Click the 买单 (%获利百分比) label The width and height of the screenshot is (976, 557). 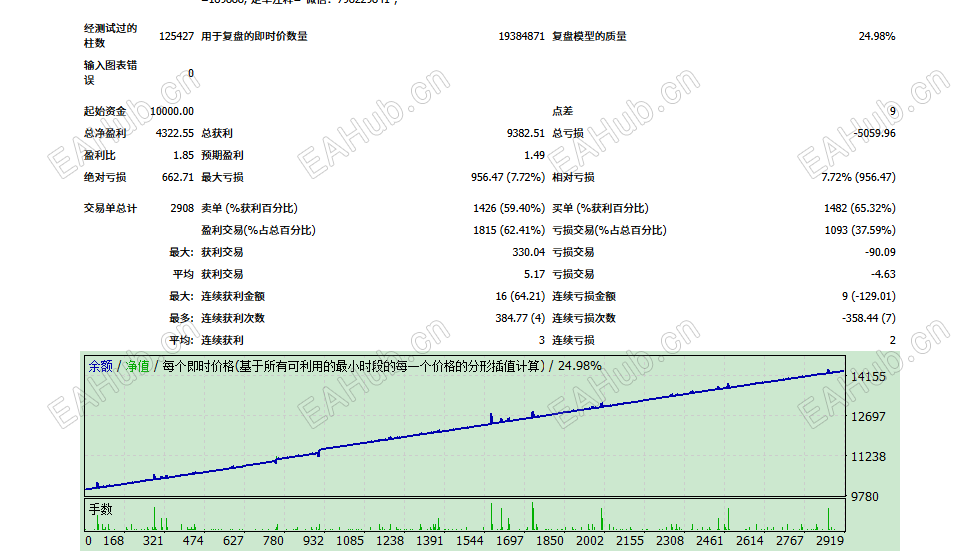(600, 208)
